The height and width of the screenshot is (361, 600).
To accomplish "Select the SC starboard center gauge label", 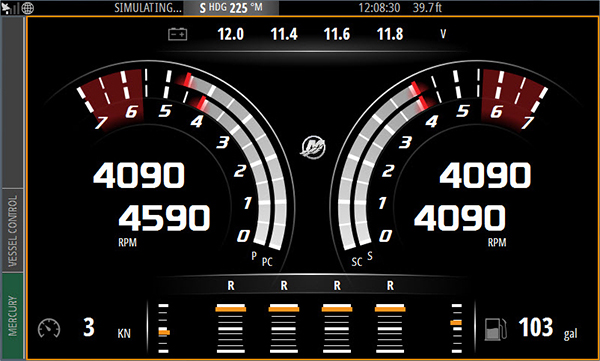I will click(x=357, y=262).
